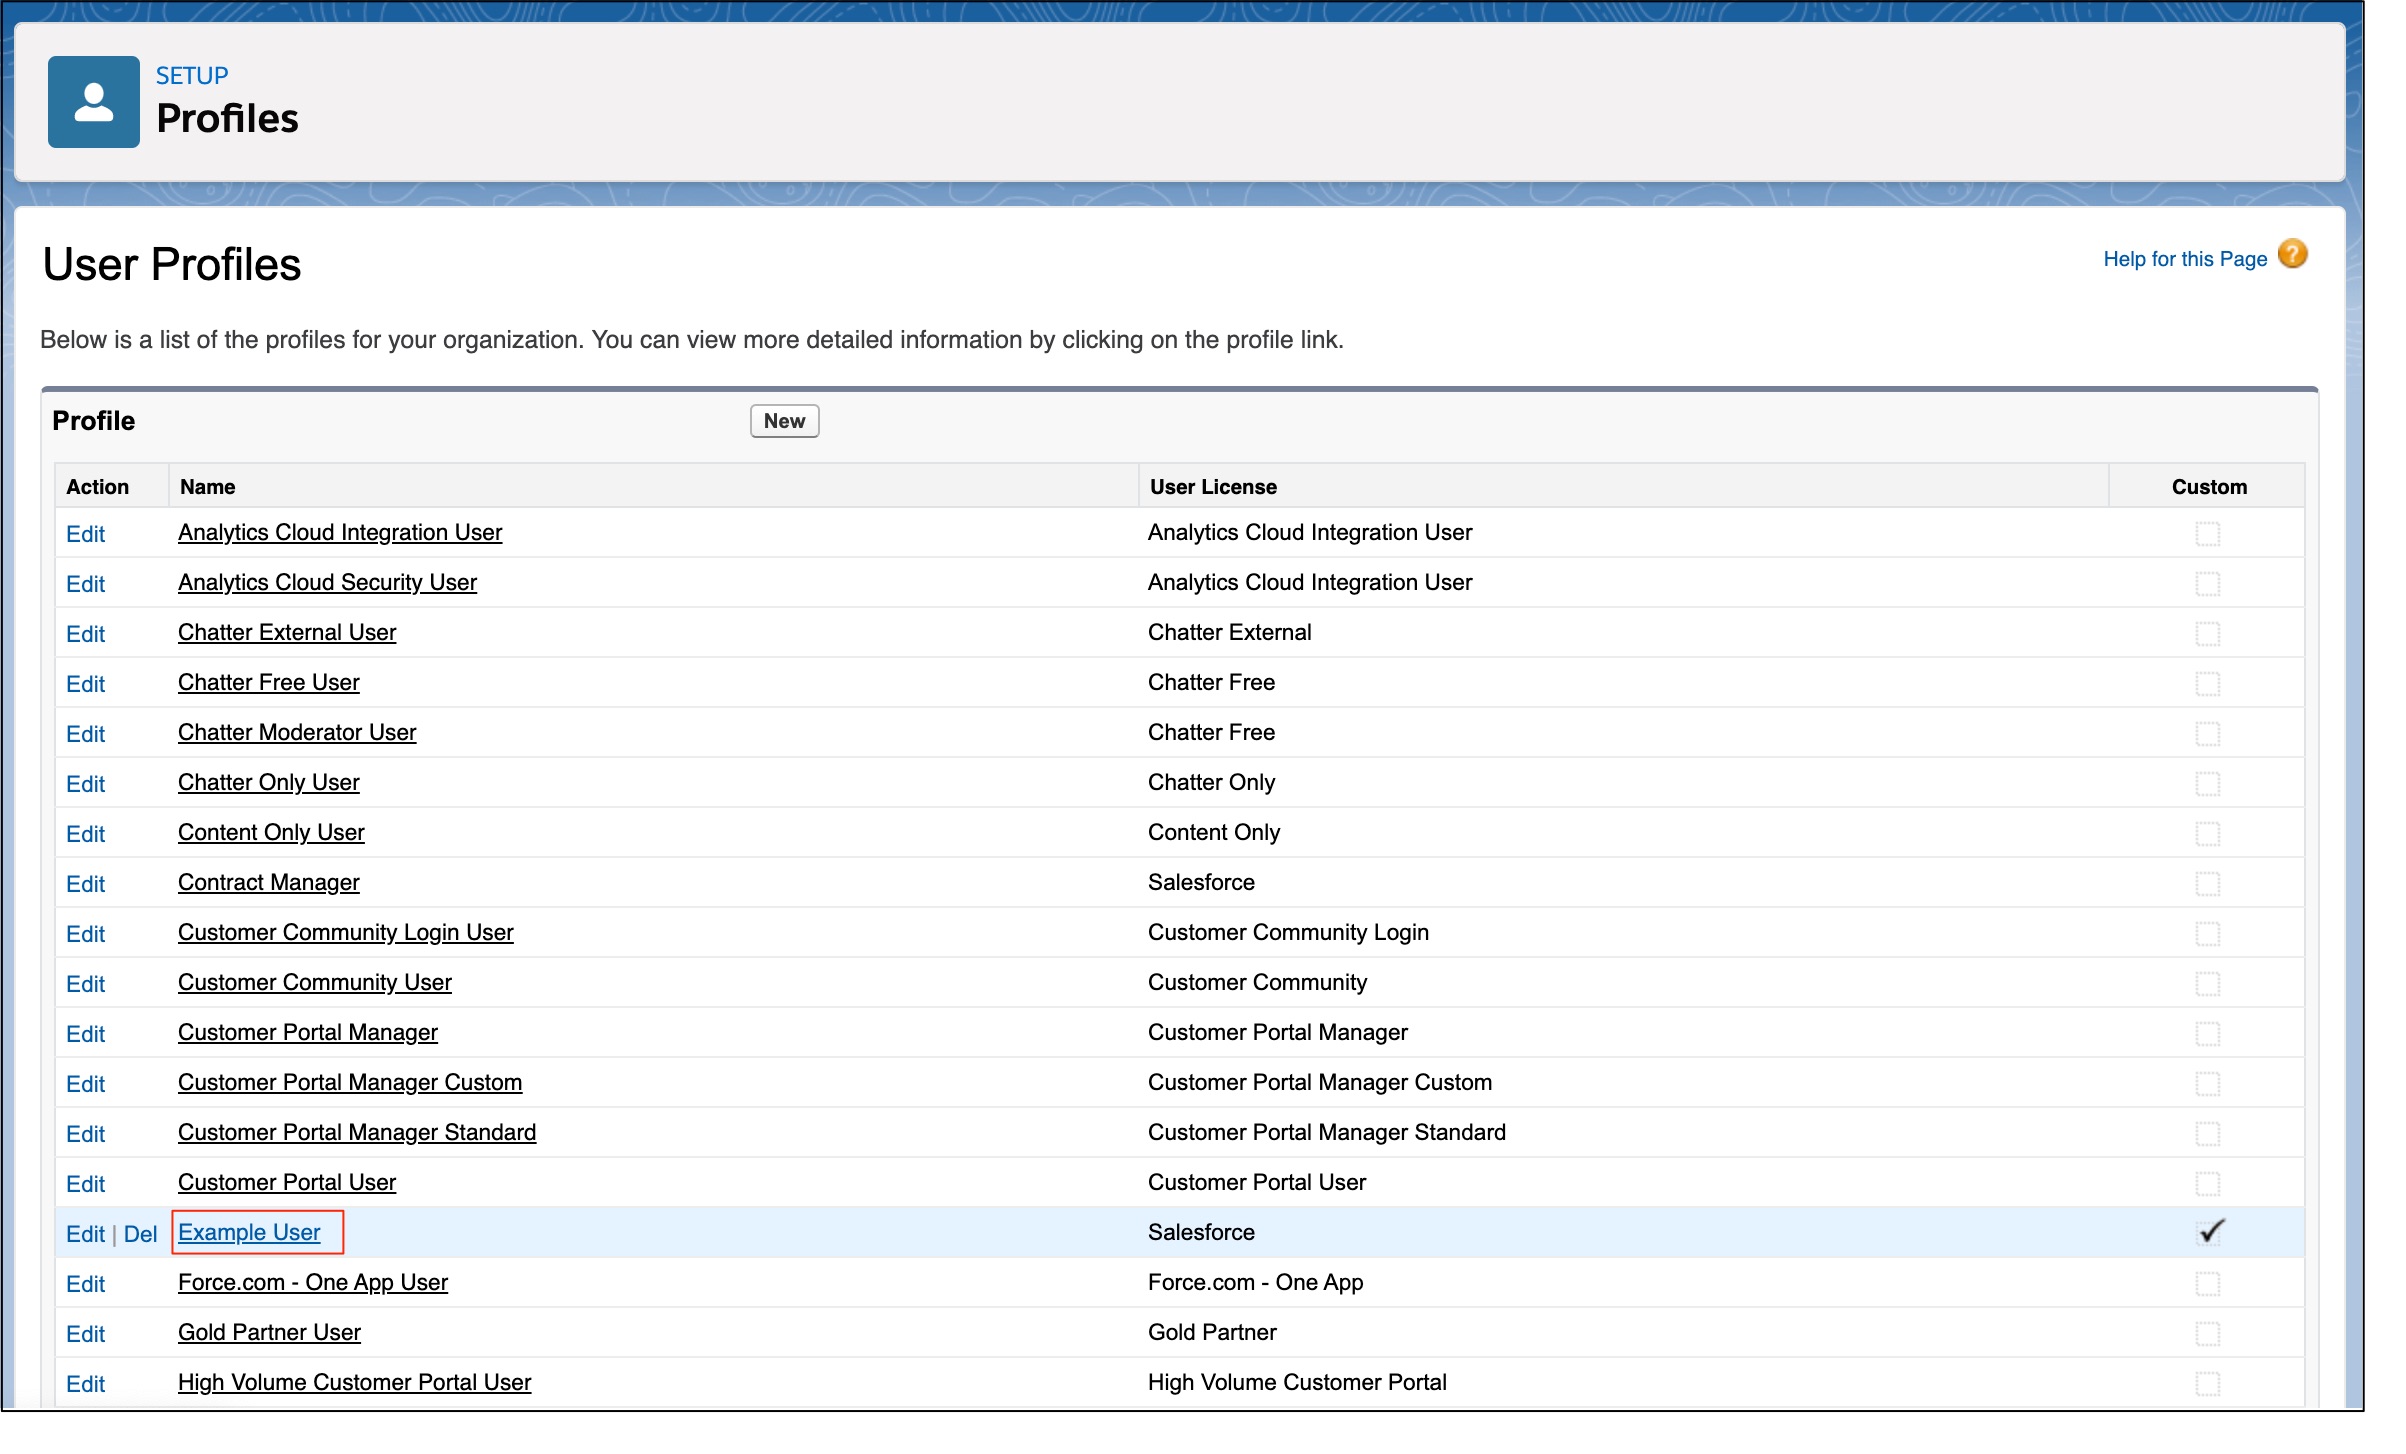Edit the Analytics Cloud Security User profile

pos(85,584)
